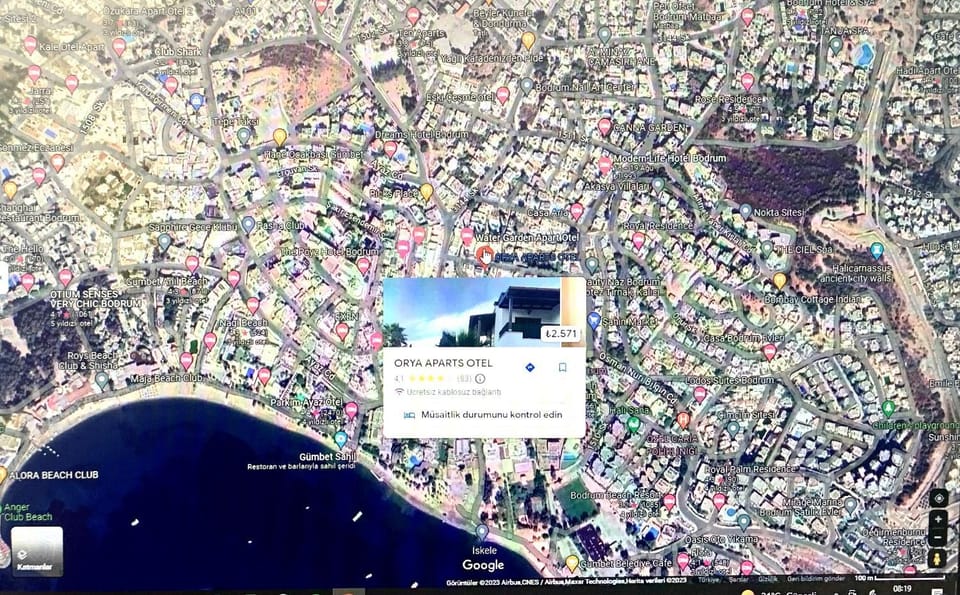960x595 pixels.
Task: Click the ₺2.571 price label on the map
Action: [561, 333]
